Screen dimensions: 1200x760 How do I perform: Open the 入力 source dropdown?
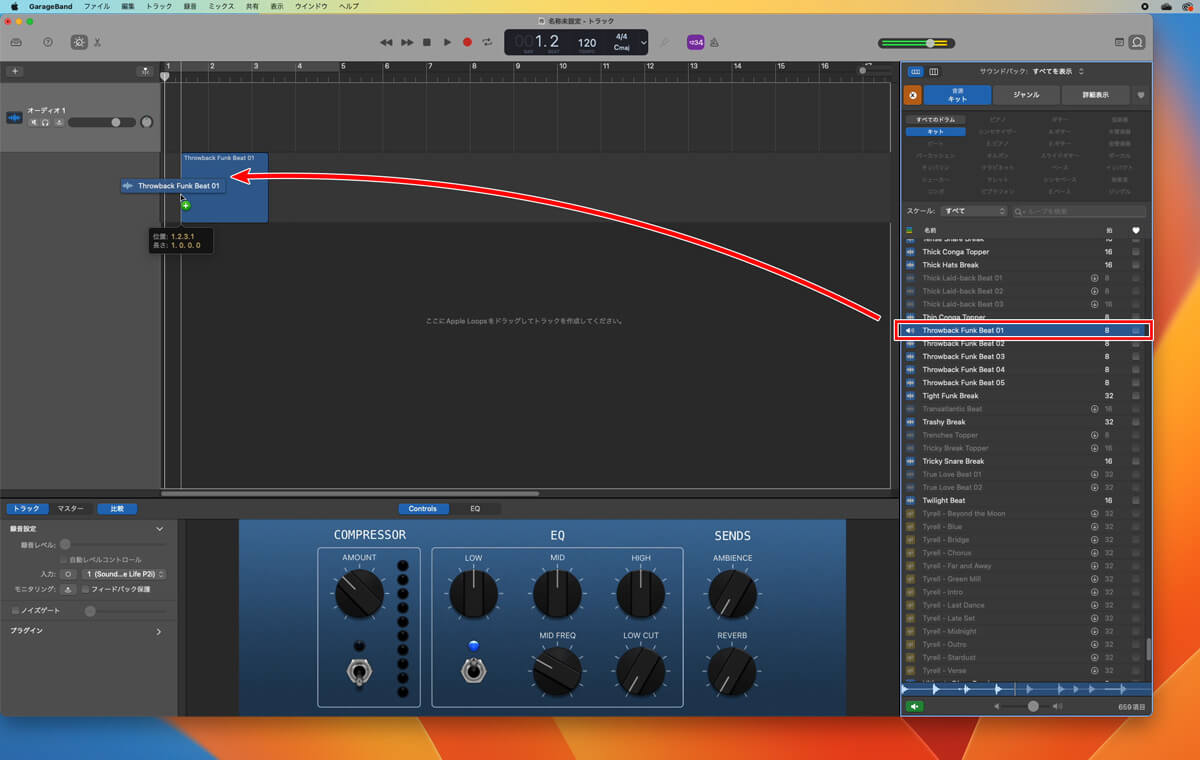click(x=123, y=574)
